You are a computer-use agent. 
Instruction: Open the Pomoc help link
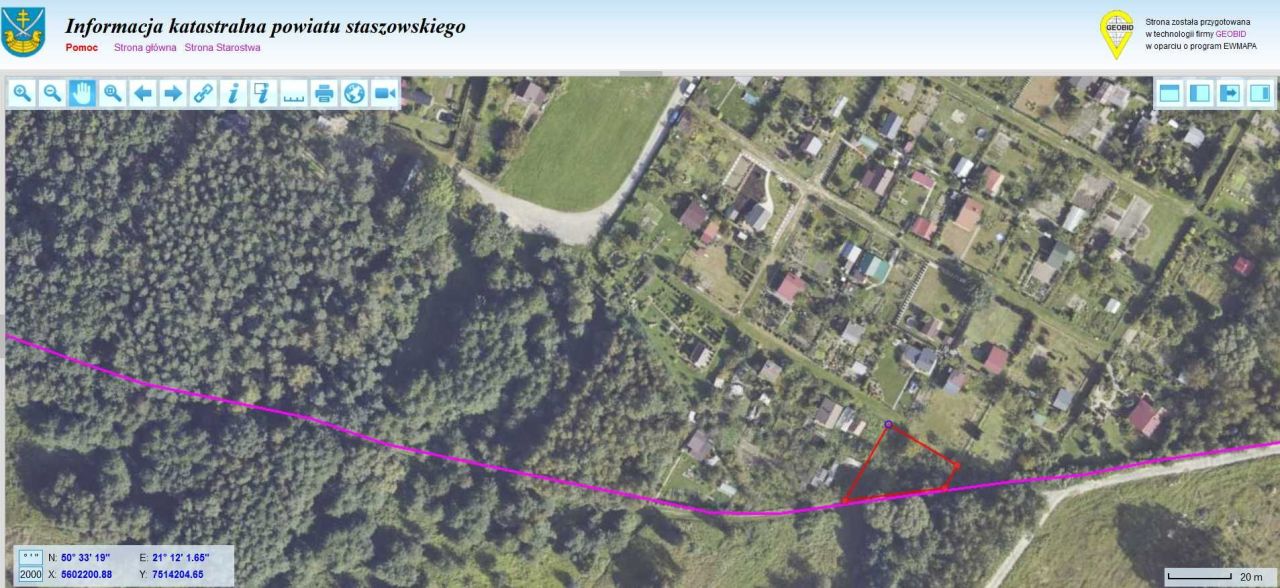coord(81,47)
